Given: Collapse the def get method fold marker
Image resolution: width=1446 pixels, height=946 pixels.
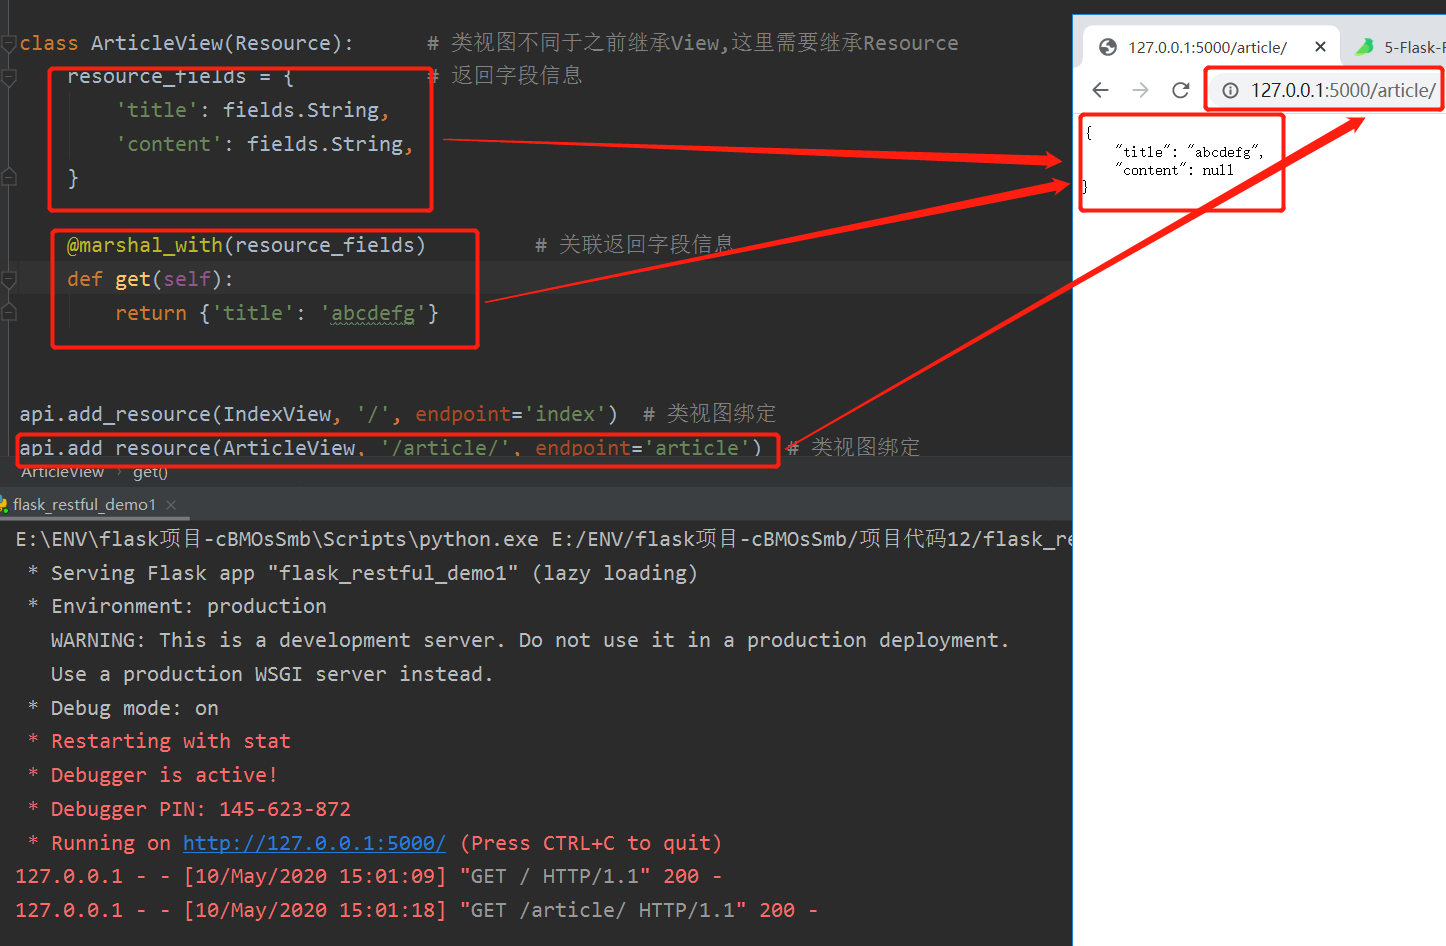Looking at the screenshot, I should [9, 279].
